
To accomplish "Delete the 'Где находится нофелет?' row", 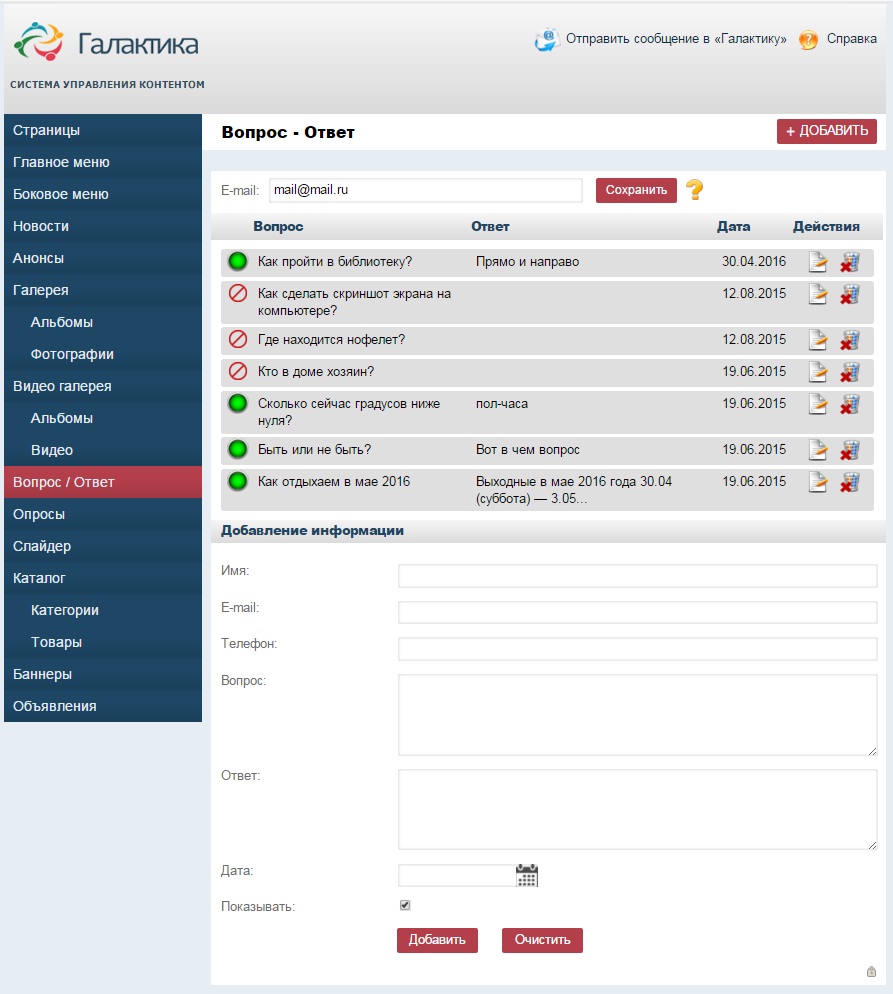I will point(850,340).
